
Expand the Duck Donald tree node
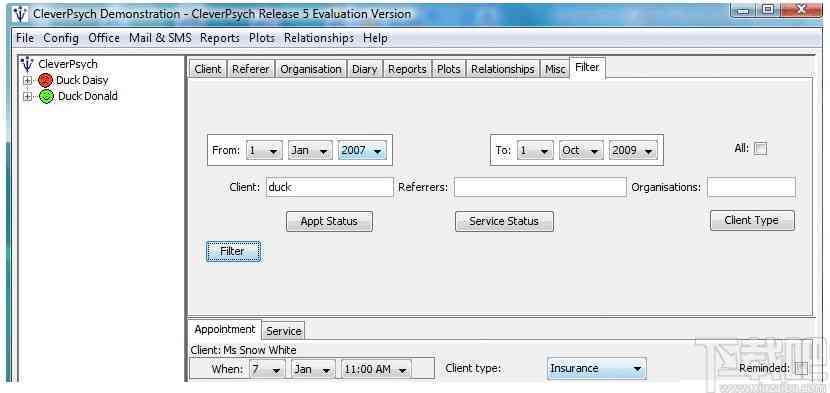coord(27,97)
